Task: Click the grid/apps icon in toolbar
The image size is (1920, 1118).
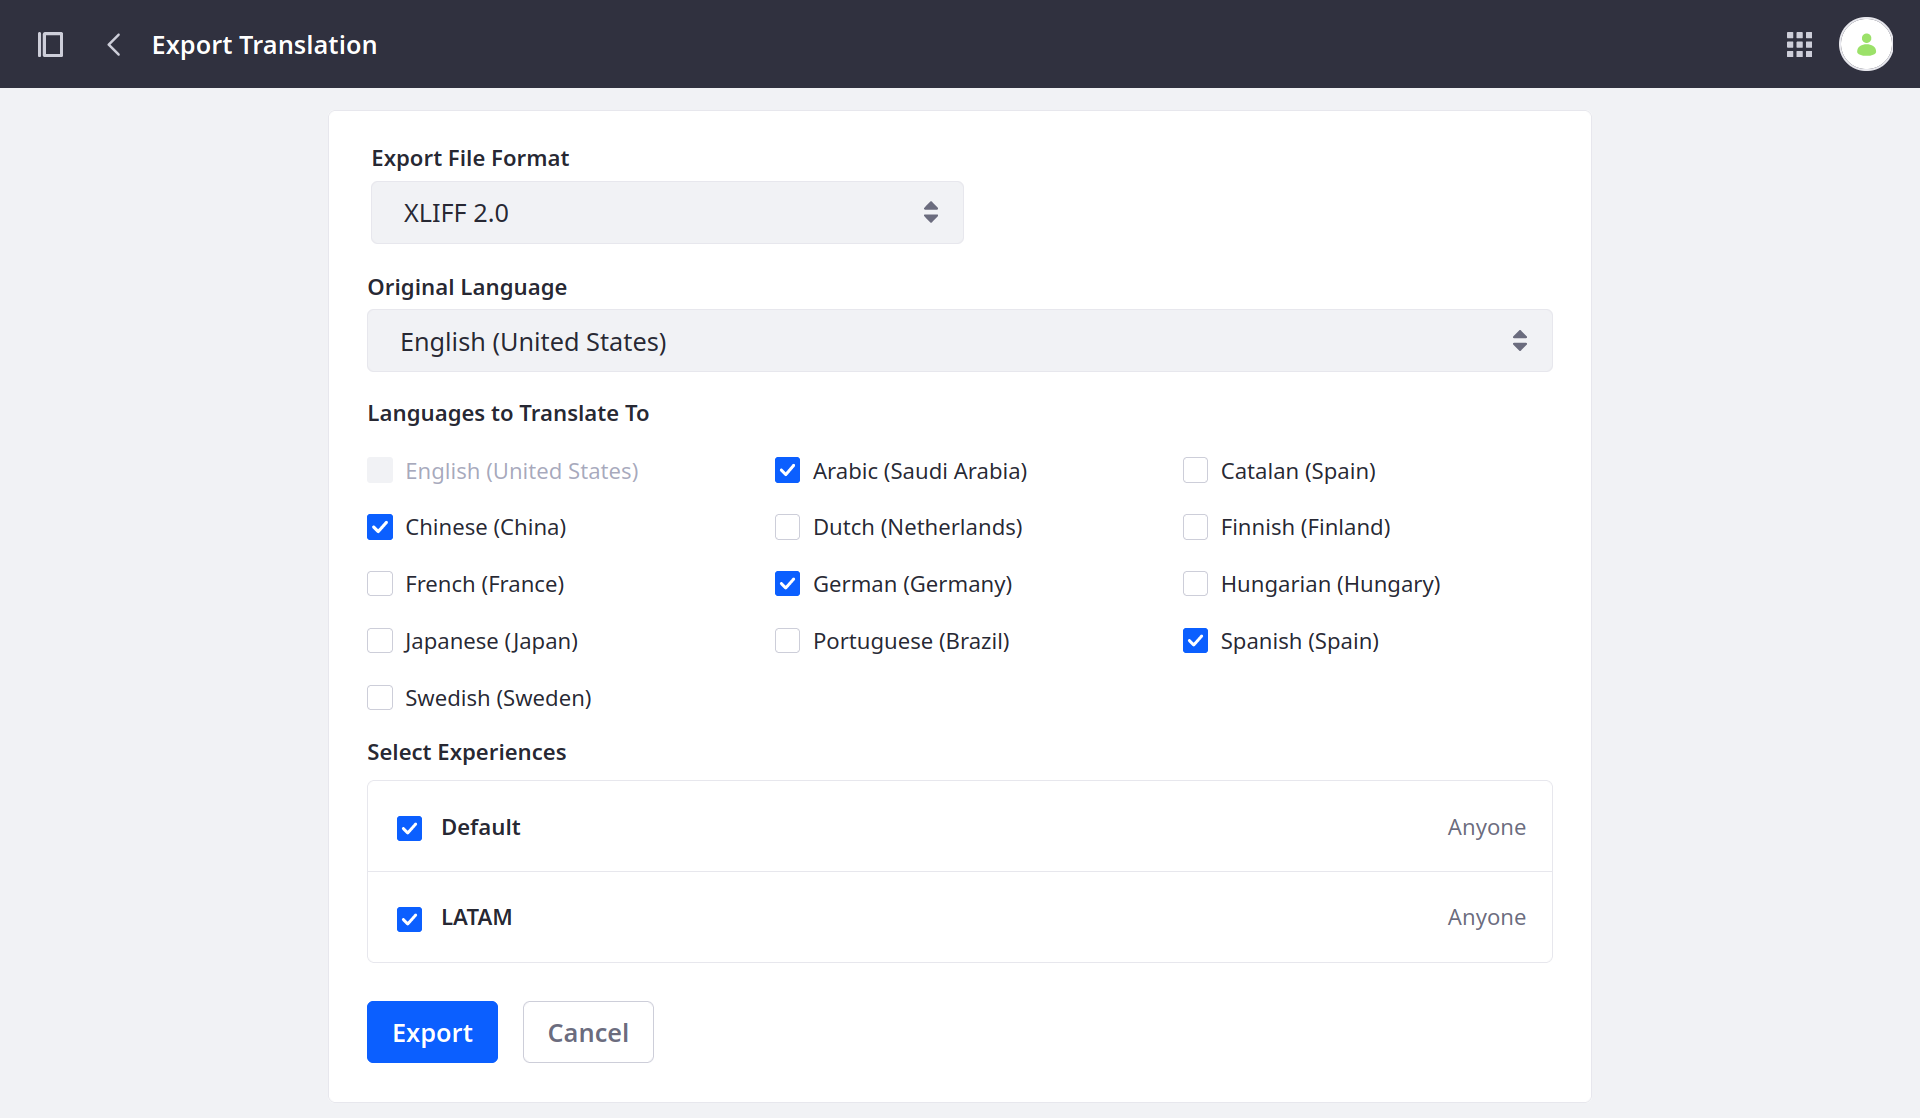Action: point(1799,43)
